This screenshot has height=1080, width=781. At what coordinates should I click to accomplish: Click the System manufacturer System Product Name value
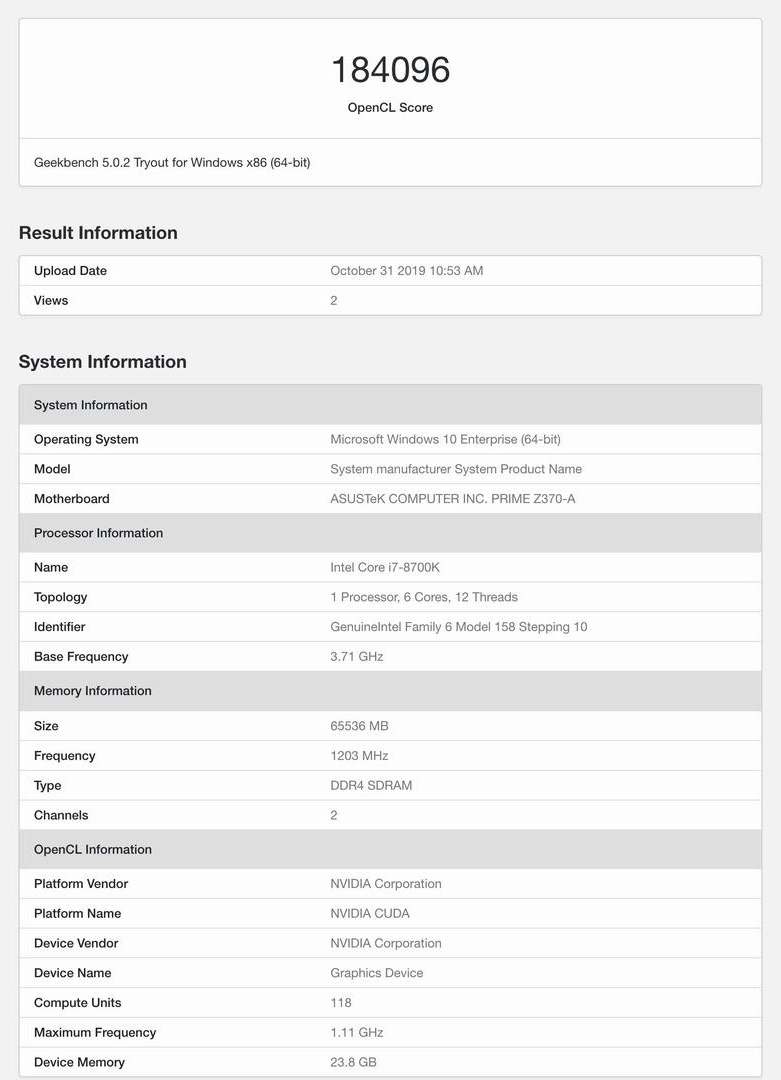456,469
